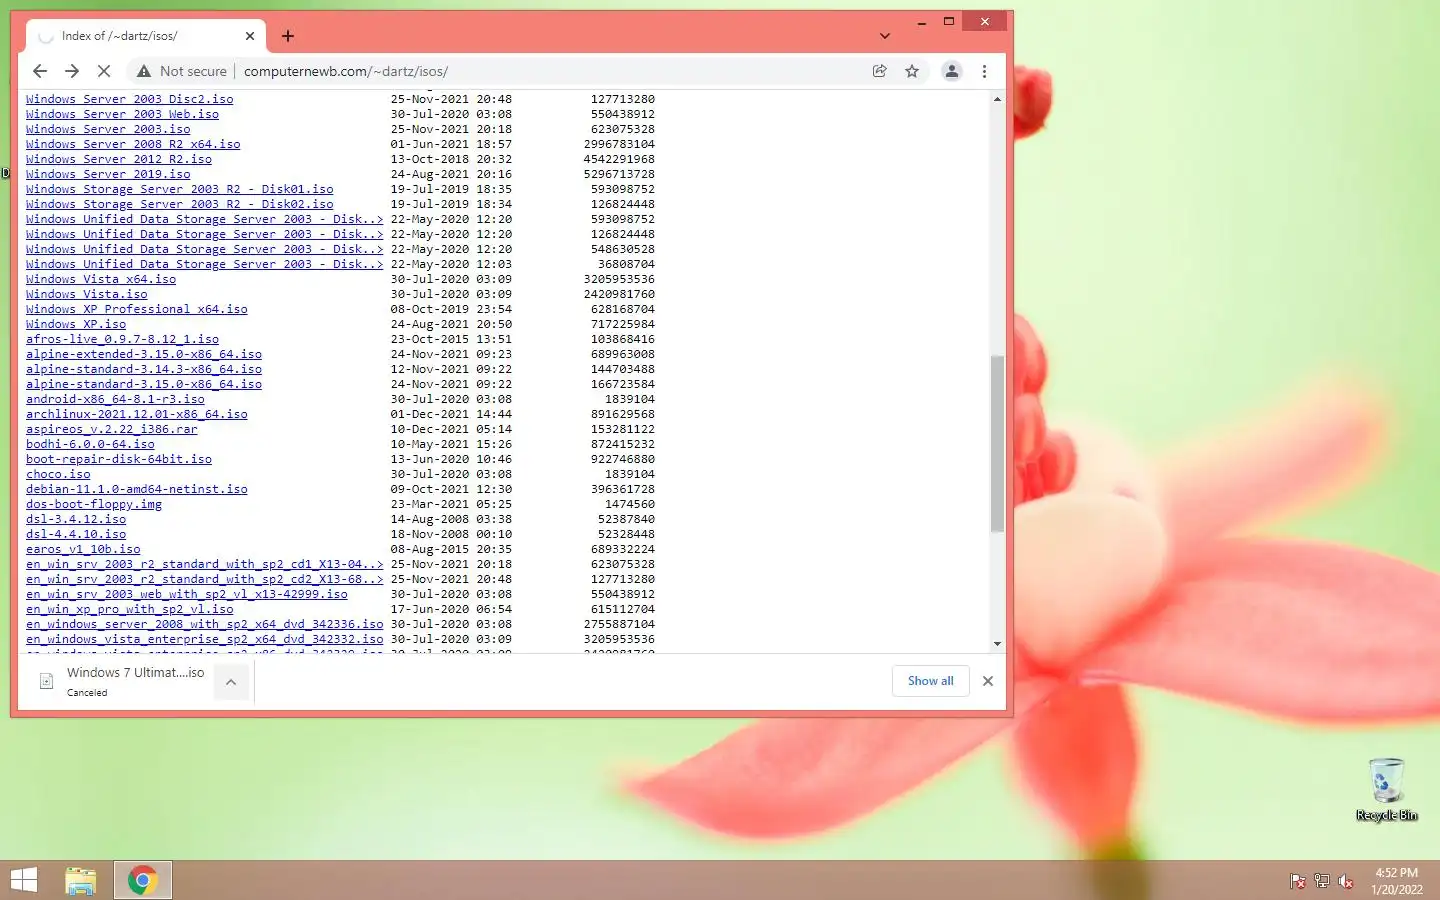
Task: Open Windows_Server_2019.iso link
Action: (108, 174)
